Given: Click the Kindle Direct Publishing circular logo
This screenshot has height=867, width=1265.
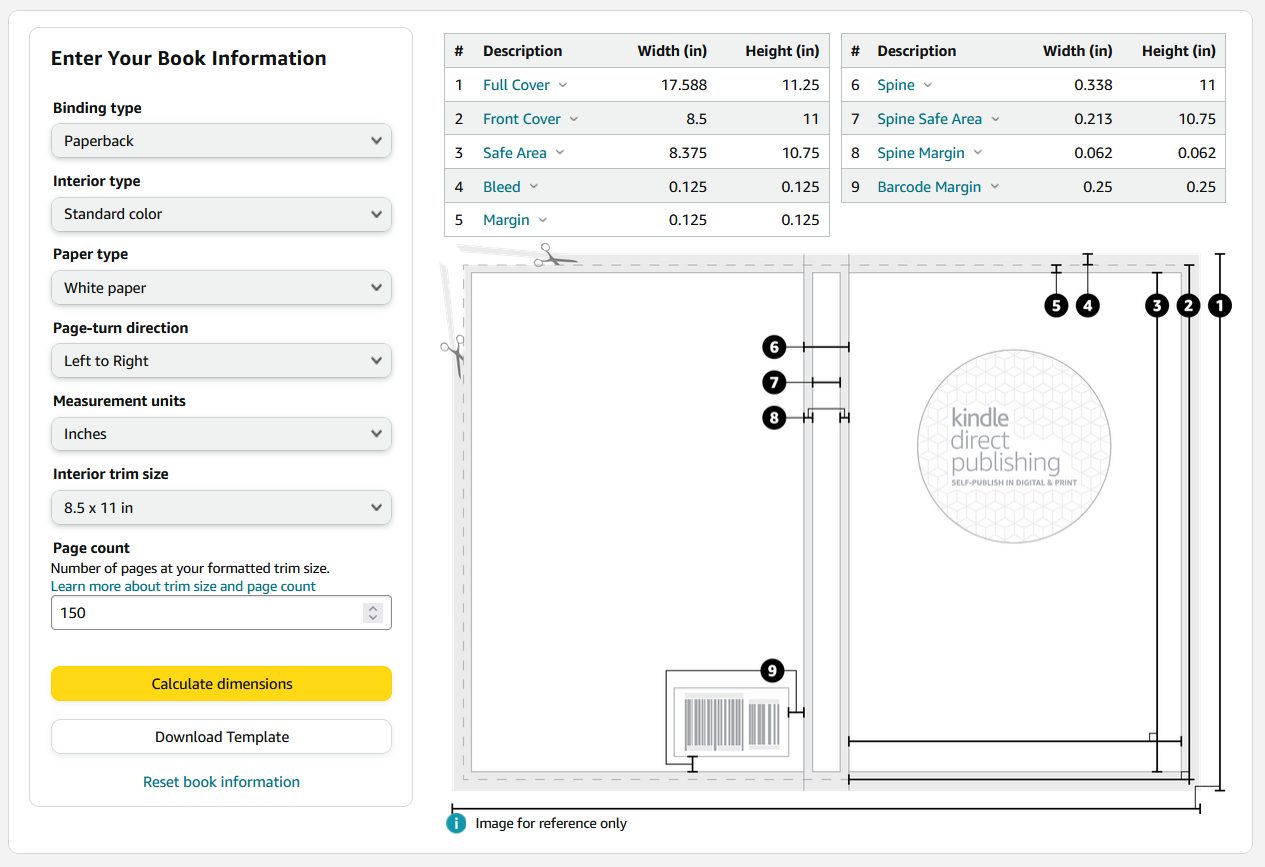Looking at the screenshot, I should (1013, 447).
